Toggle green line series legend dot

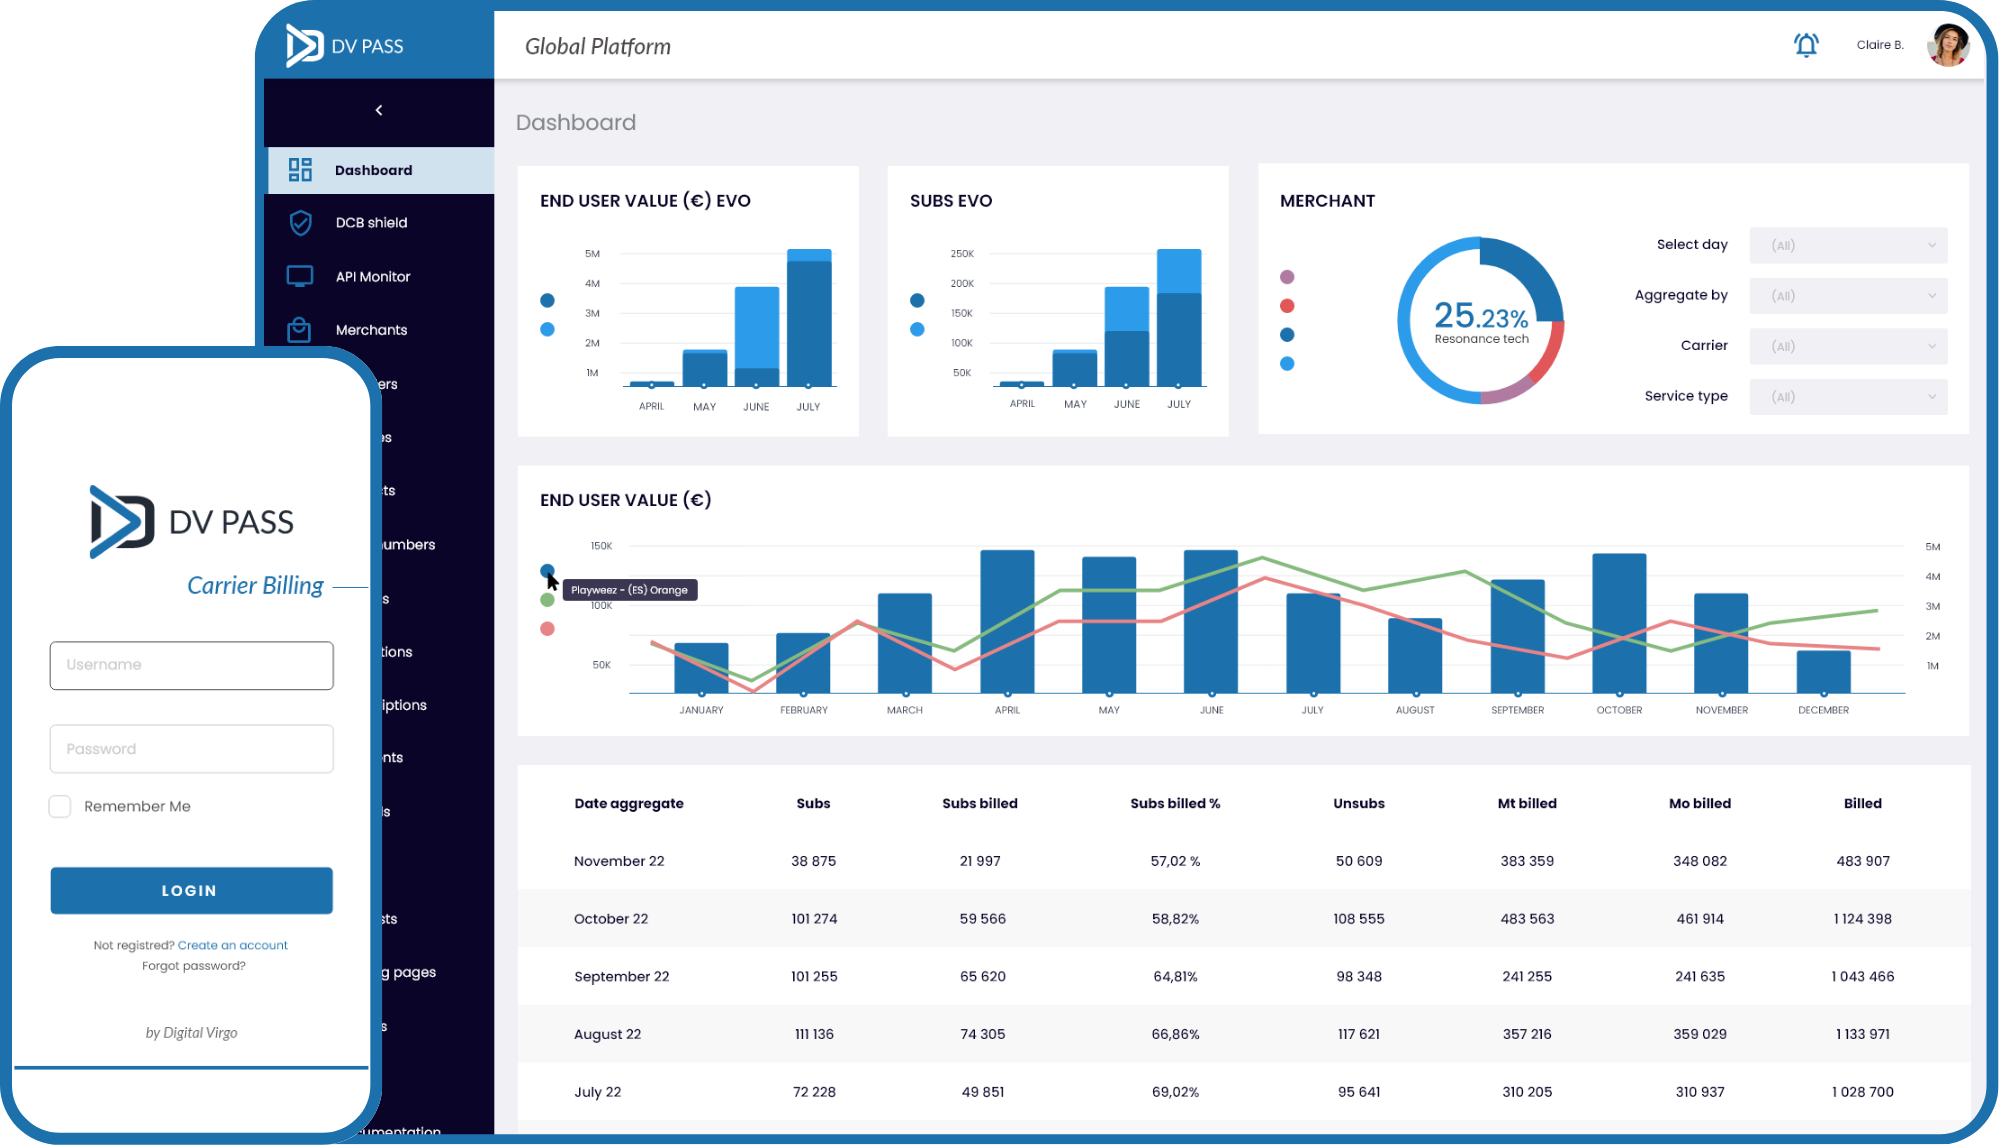547,600
